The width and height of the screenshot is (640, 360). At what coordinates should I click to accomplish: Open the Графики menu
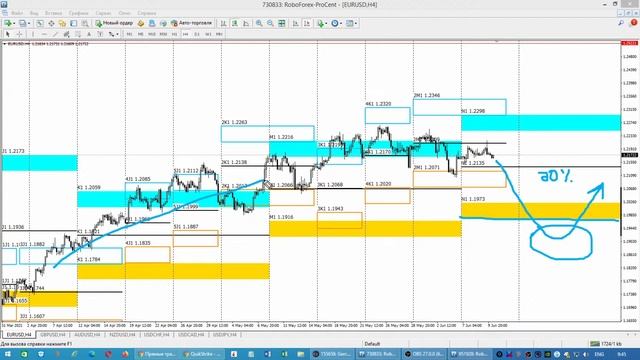click(78, 13)
